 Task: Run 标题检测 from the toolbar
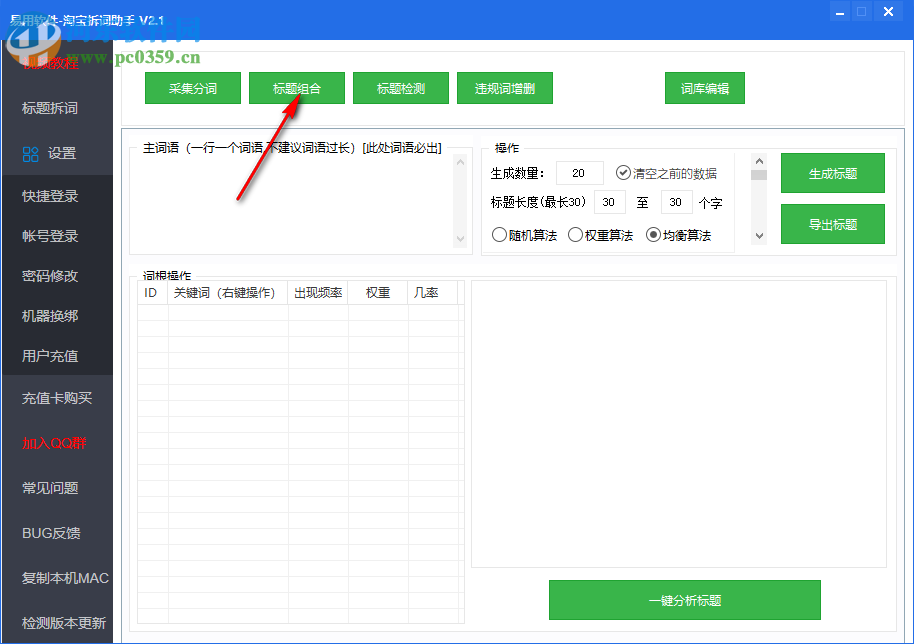(400, 88)
